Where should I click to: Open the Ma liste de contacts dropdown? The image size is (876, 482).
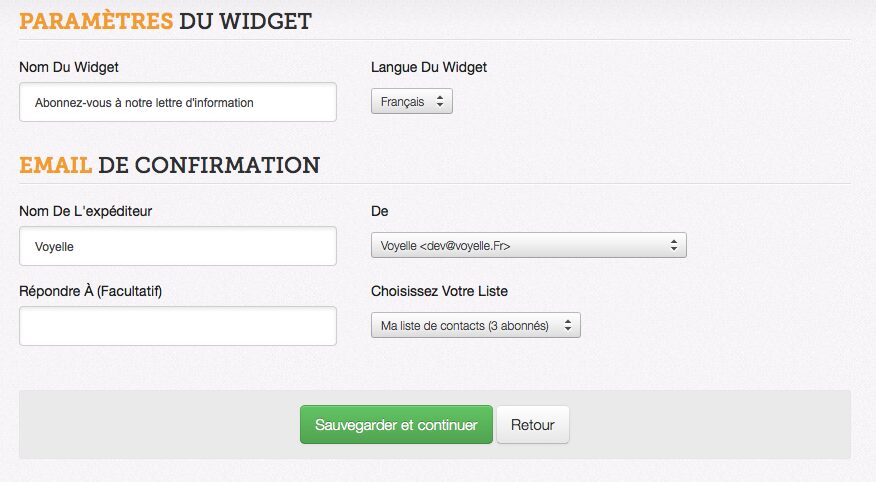tap(474, 325)
